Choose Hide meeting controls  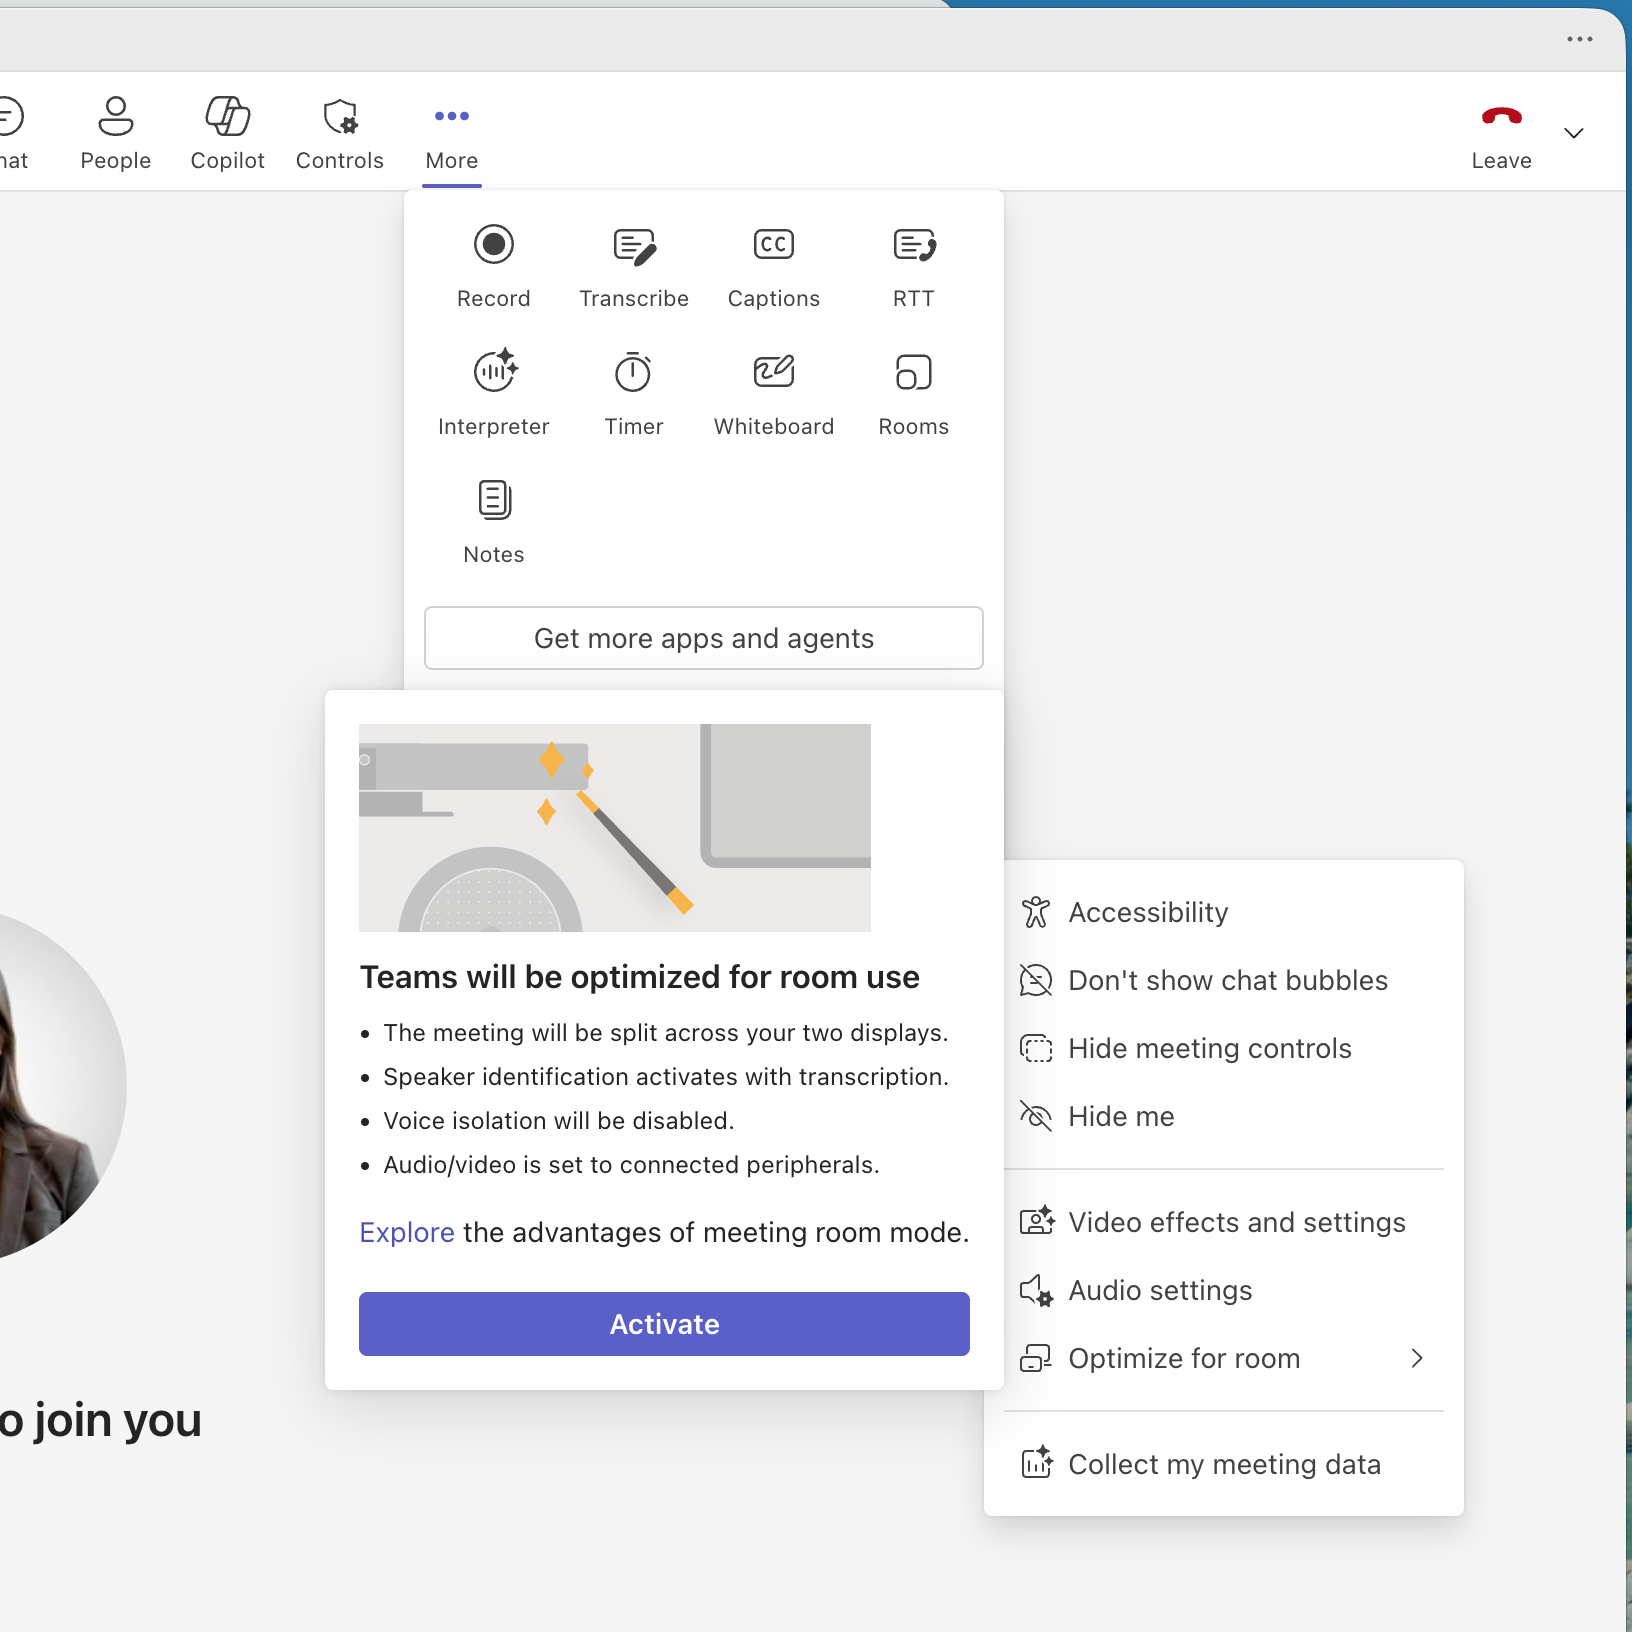click(1224, 1048)
